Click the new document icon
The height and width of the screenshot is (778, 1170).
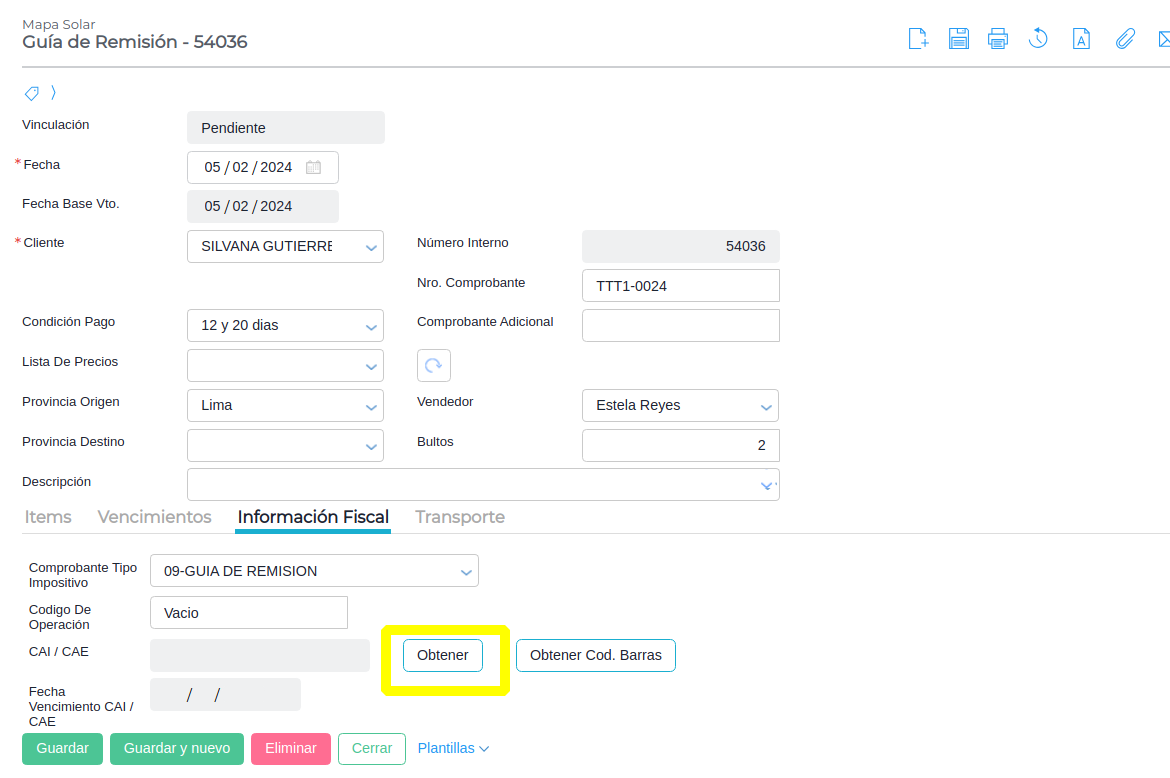(918, 39)
